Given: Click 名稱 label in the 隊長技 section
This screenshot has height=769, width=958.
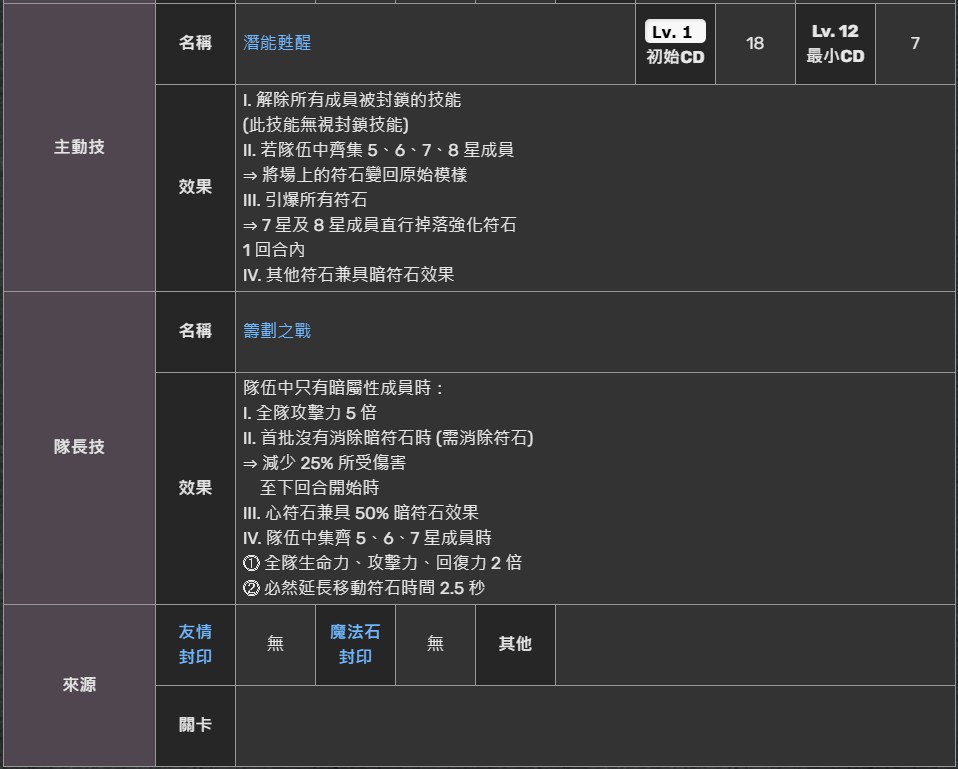Looking at the screenshot, I should [x=195, y=330].
